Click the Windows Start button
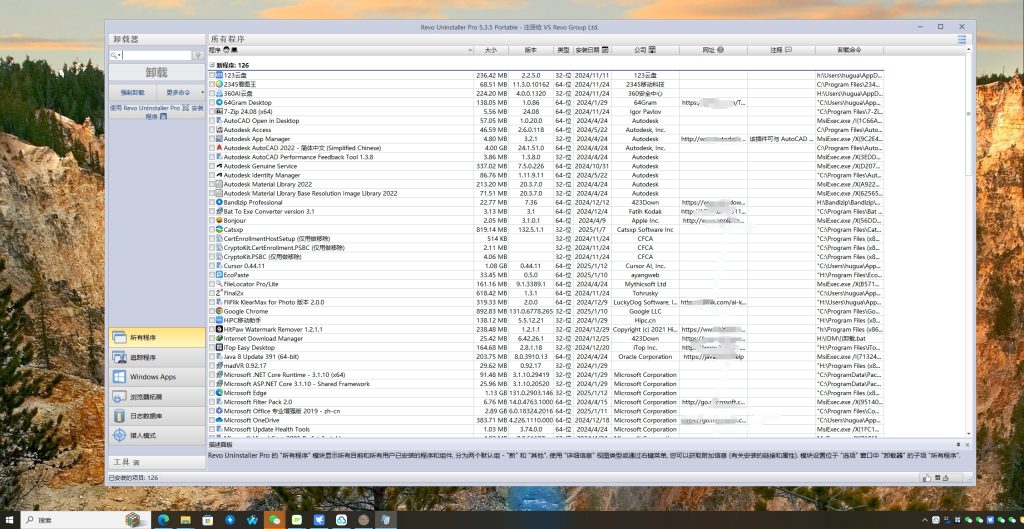 click(x=9, y=520)
